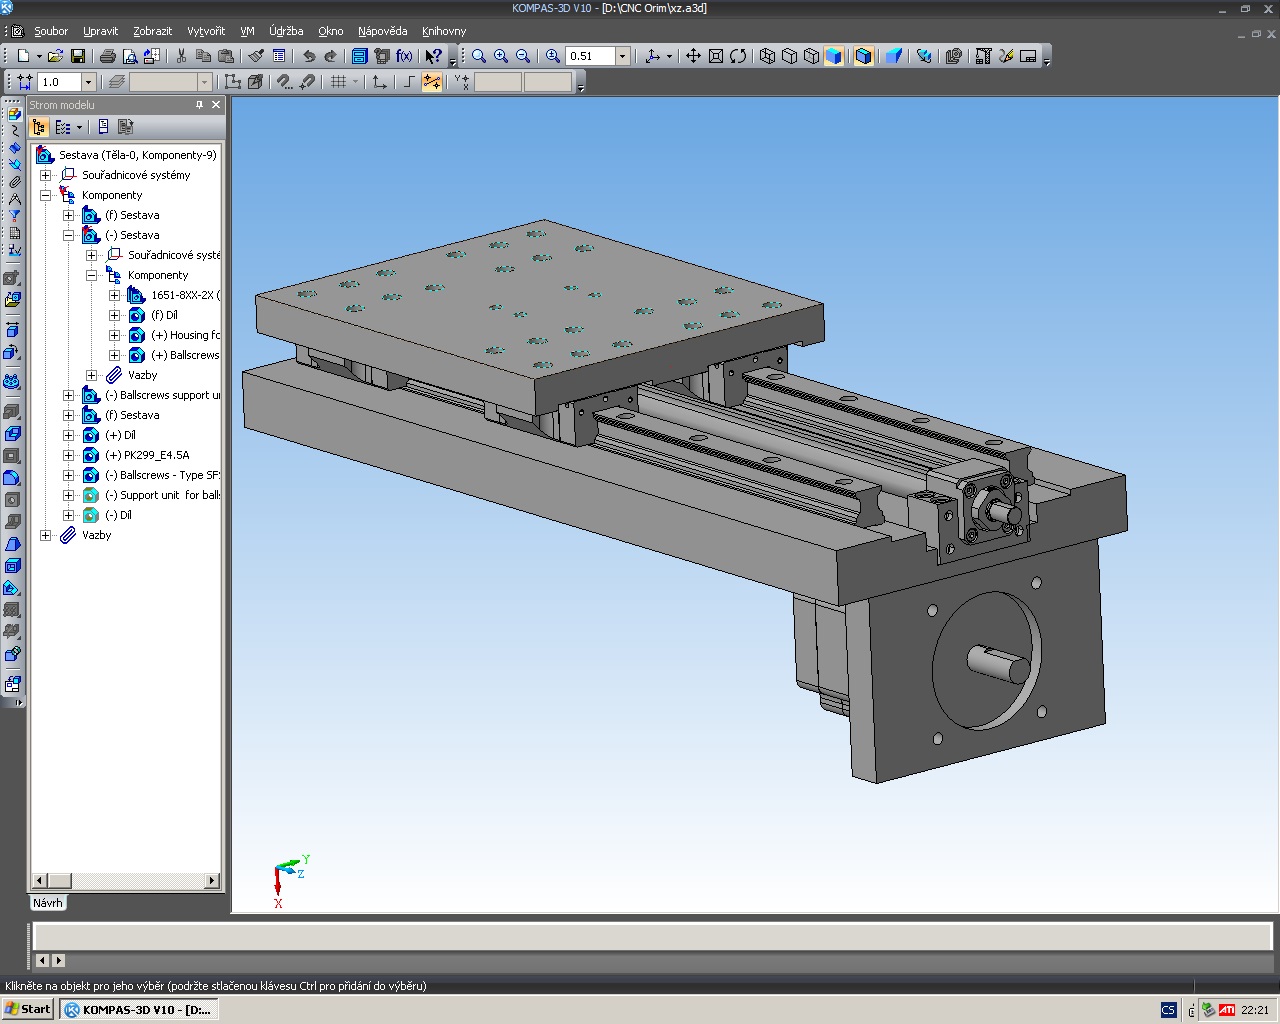Switch to the Návrh tab

coord(47,903)
